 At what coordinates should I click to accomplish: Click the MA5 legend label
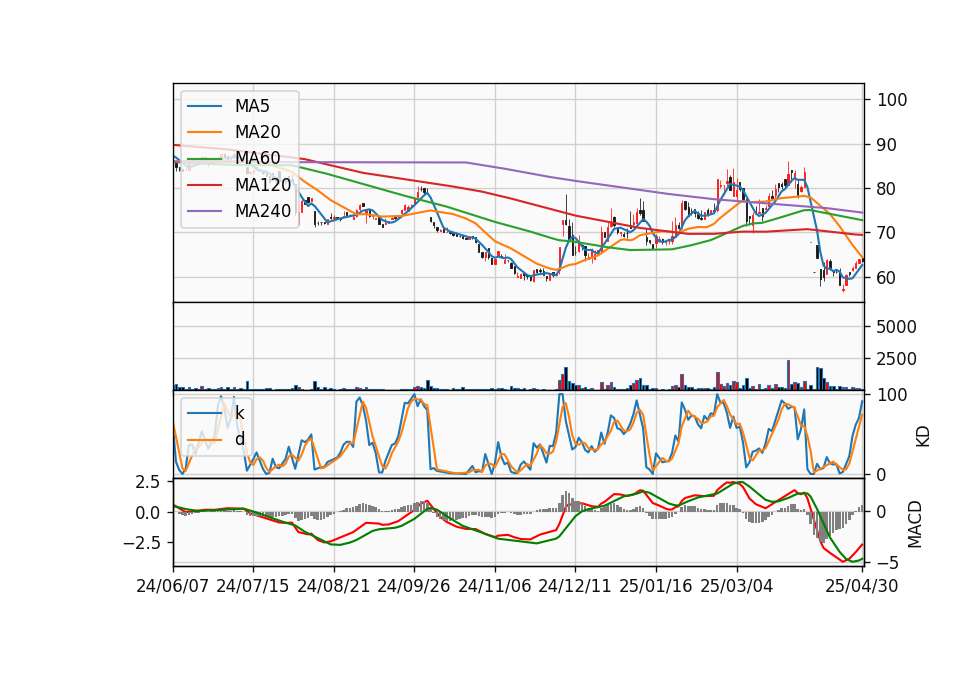pyautogui.click(x=252, y=106)
